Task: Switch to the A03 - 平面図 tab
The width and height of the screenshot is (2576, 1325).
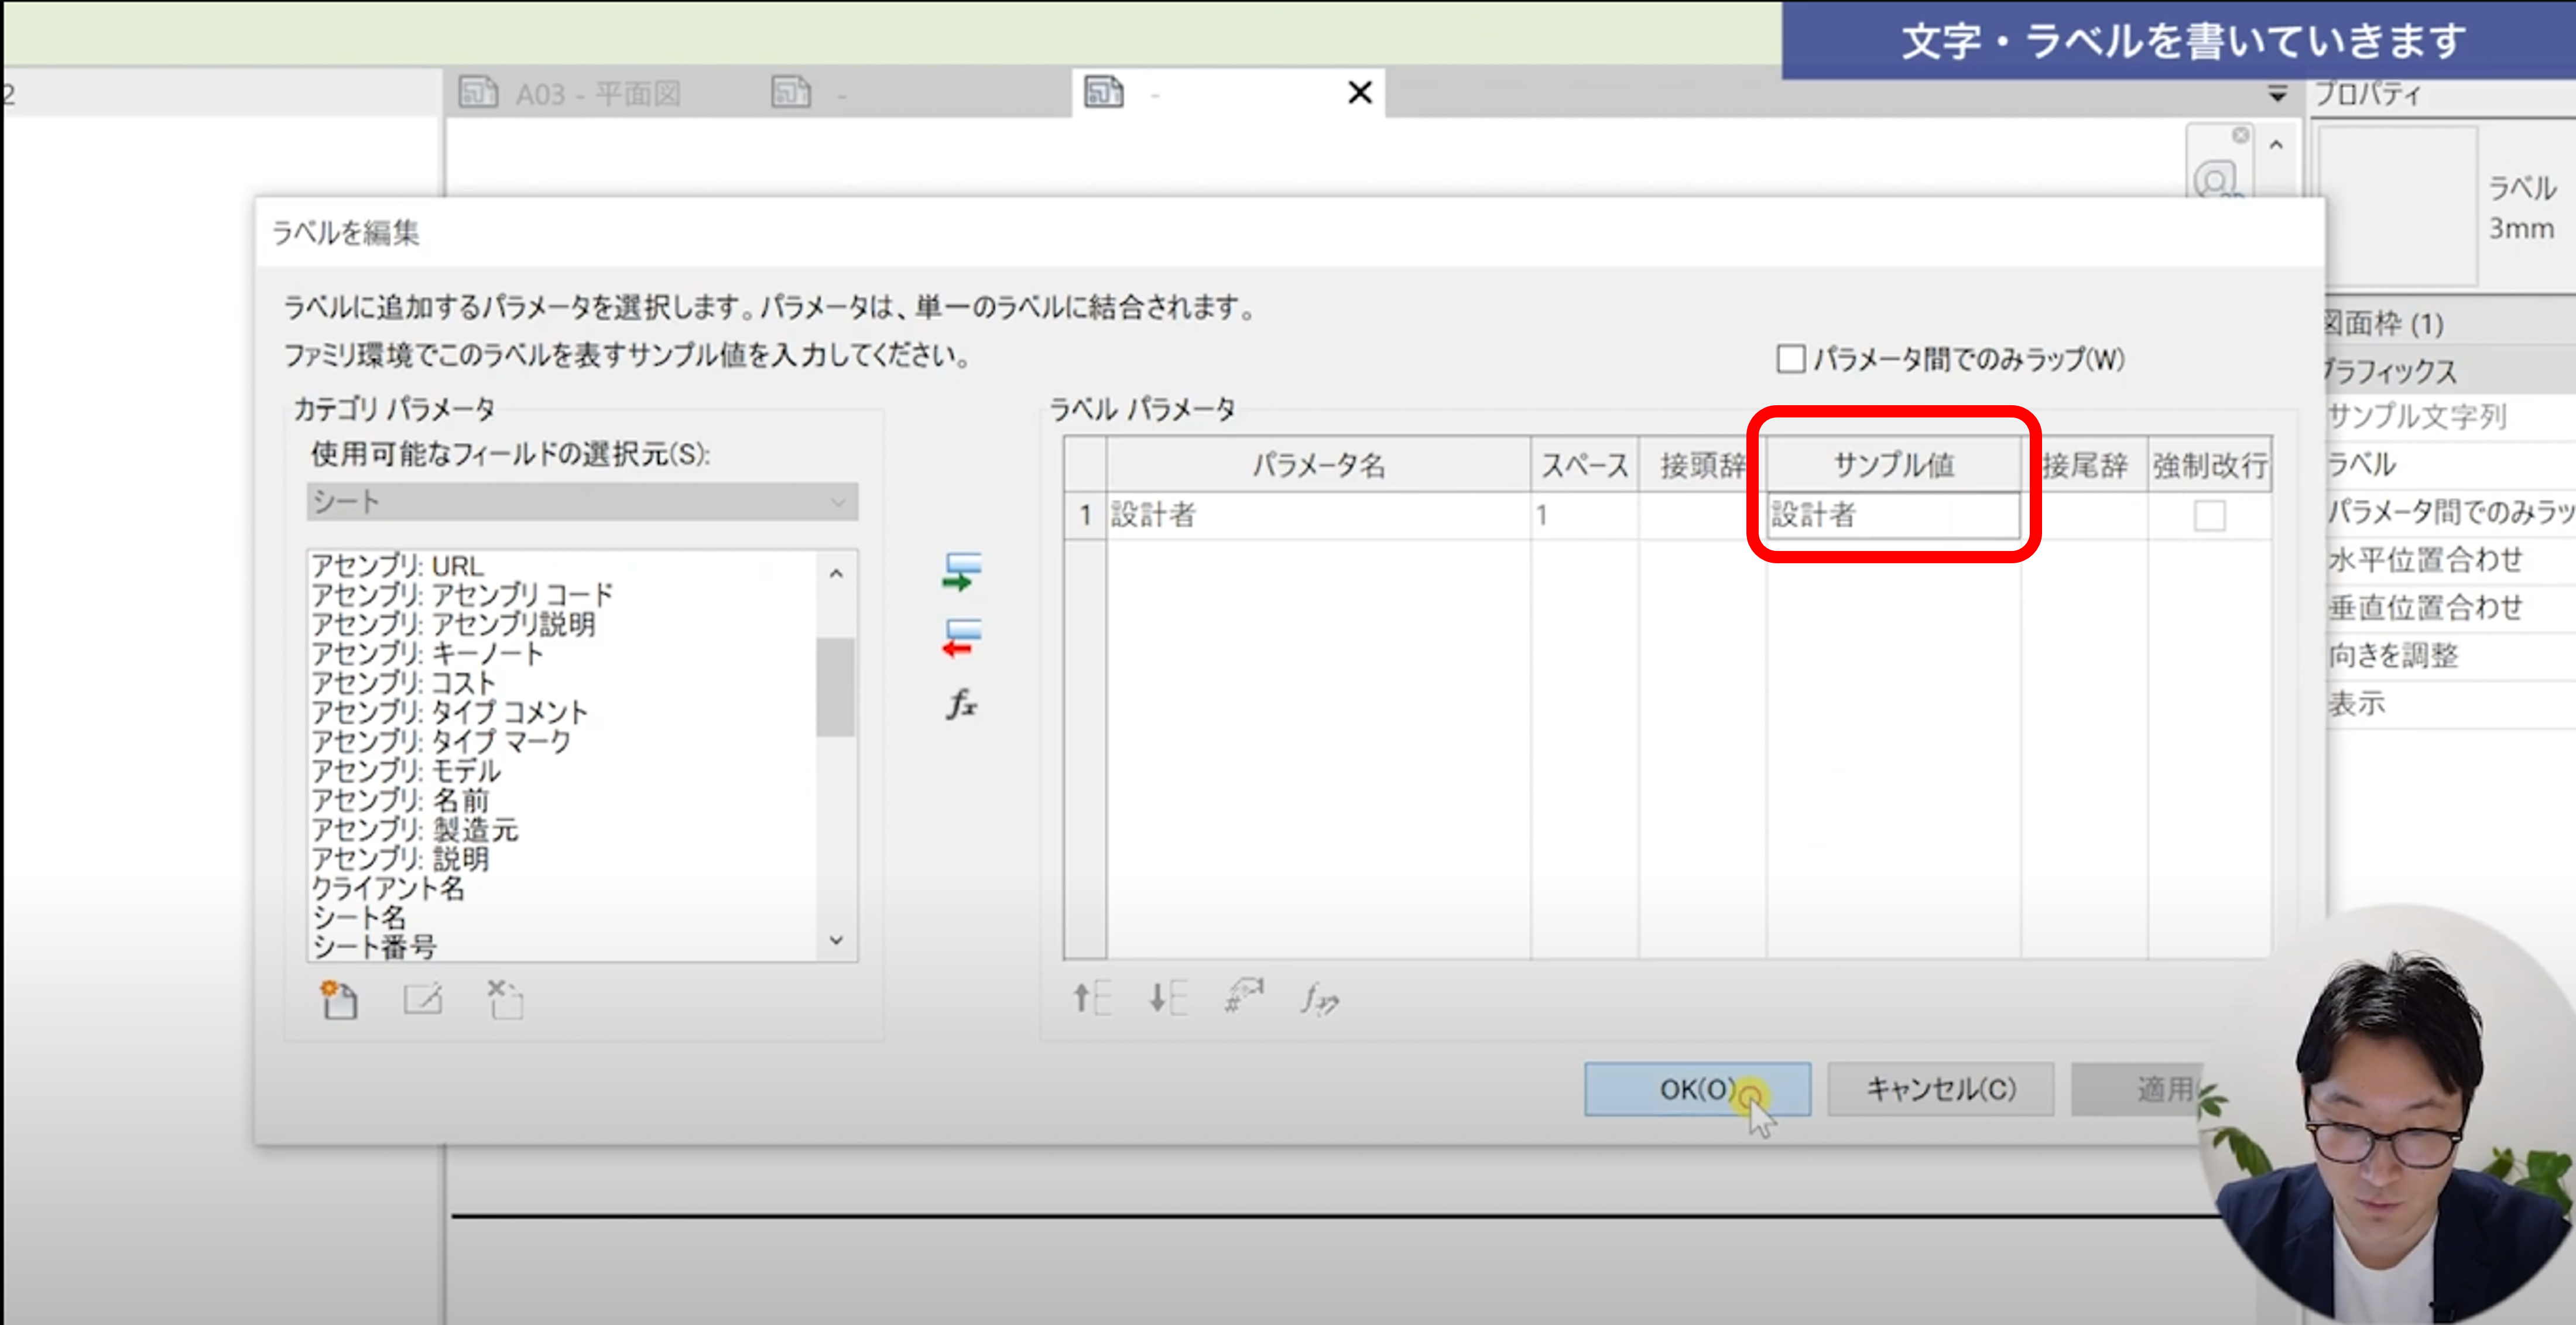Action: coord(597,94)
